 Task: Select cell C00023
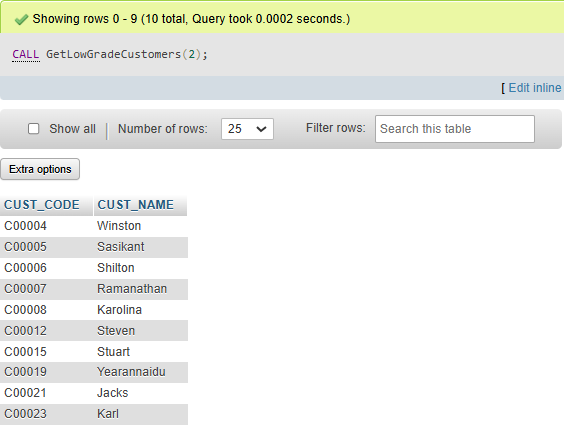point(26,414)
